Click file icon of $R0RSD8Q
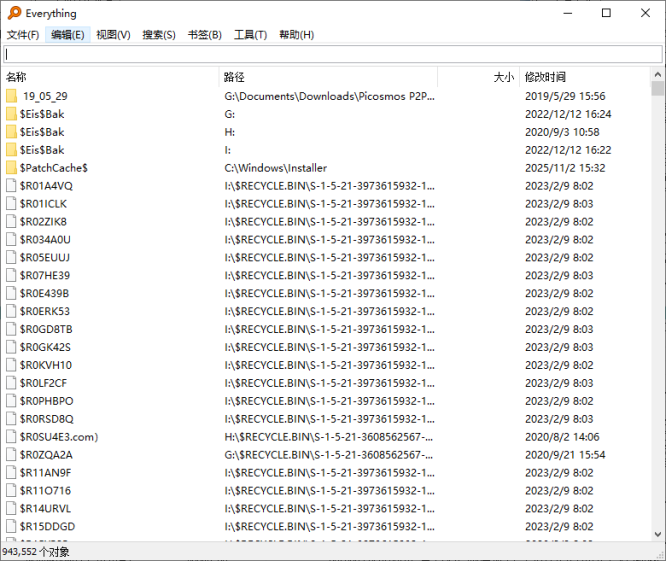Screen dimensions: 666x561 click(x=11, y=419)
